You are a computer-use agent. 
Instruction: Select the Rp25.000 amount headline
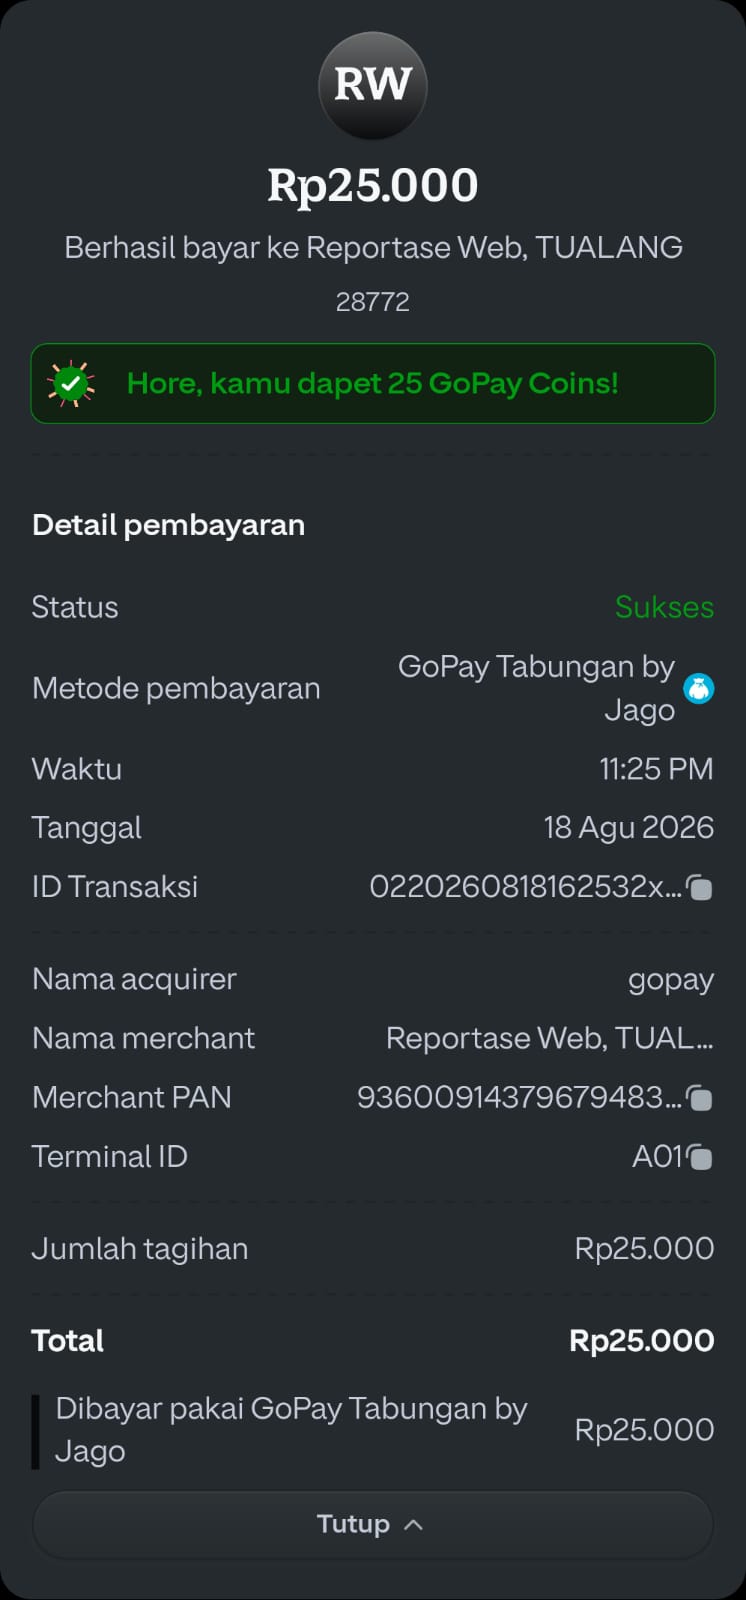(373, 186)
